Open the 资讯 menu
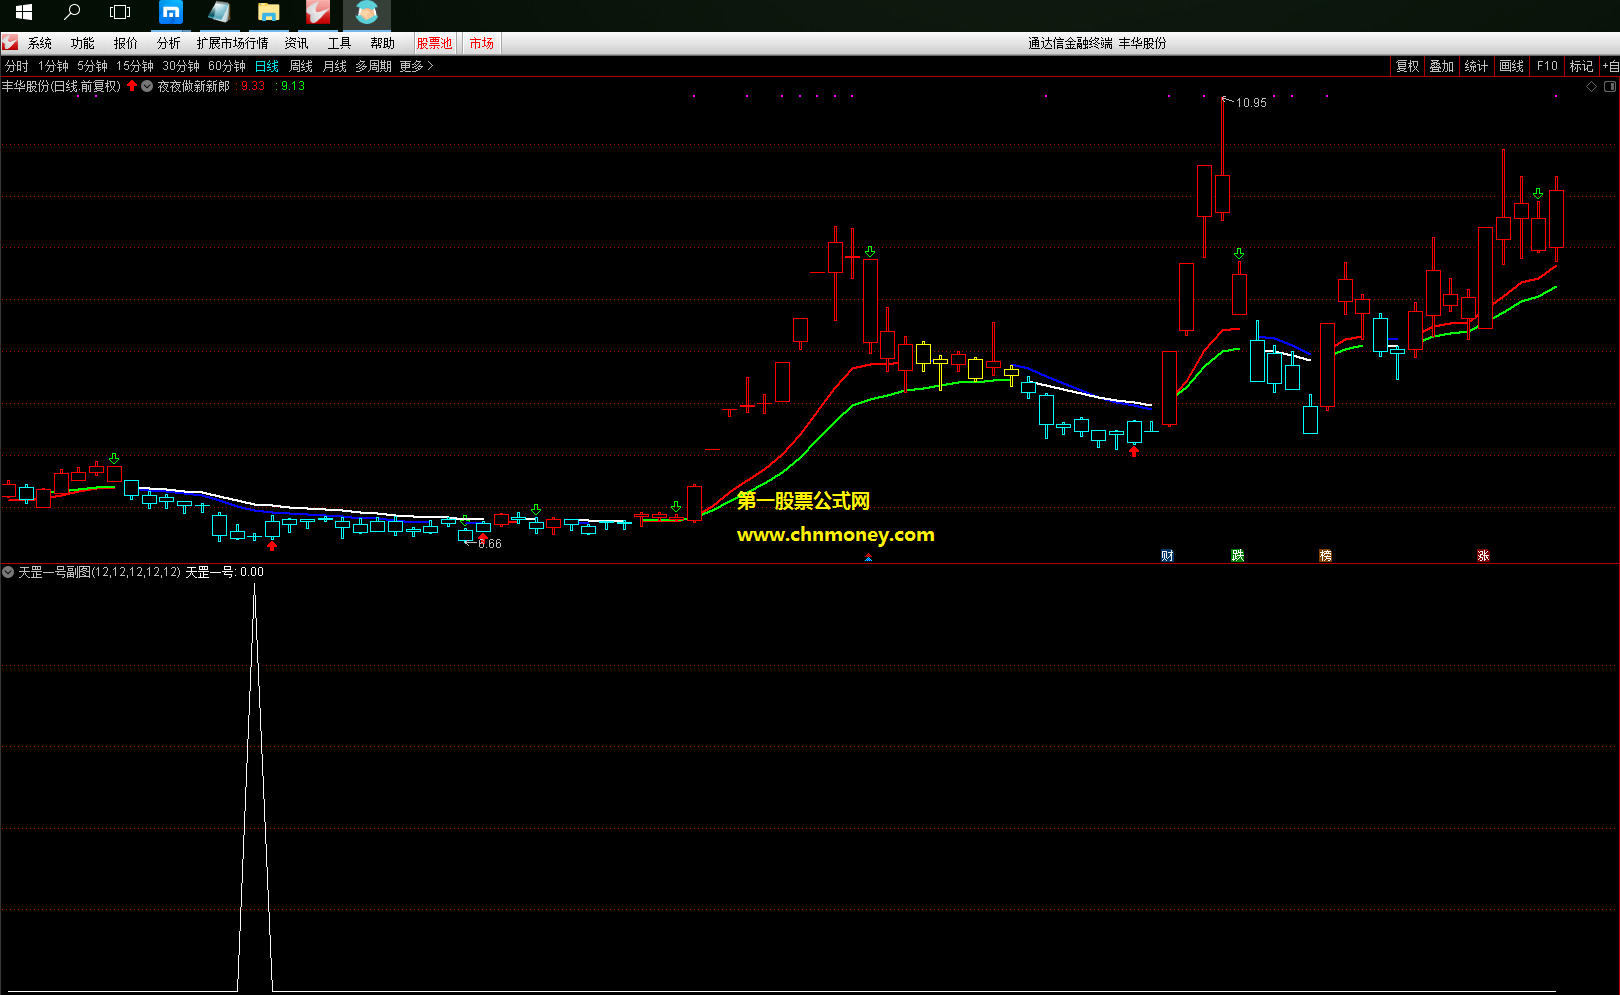This screenshot has height=995, width=1620. point(297,43)
